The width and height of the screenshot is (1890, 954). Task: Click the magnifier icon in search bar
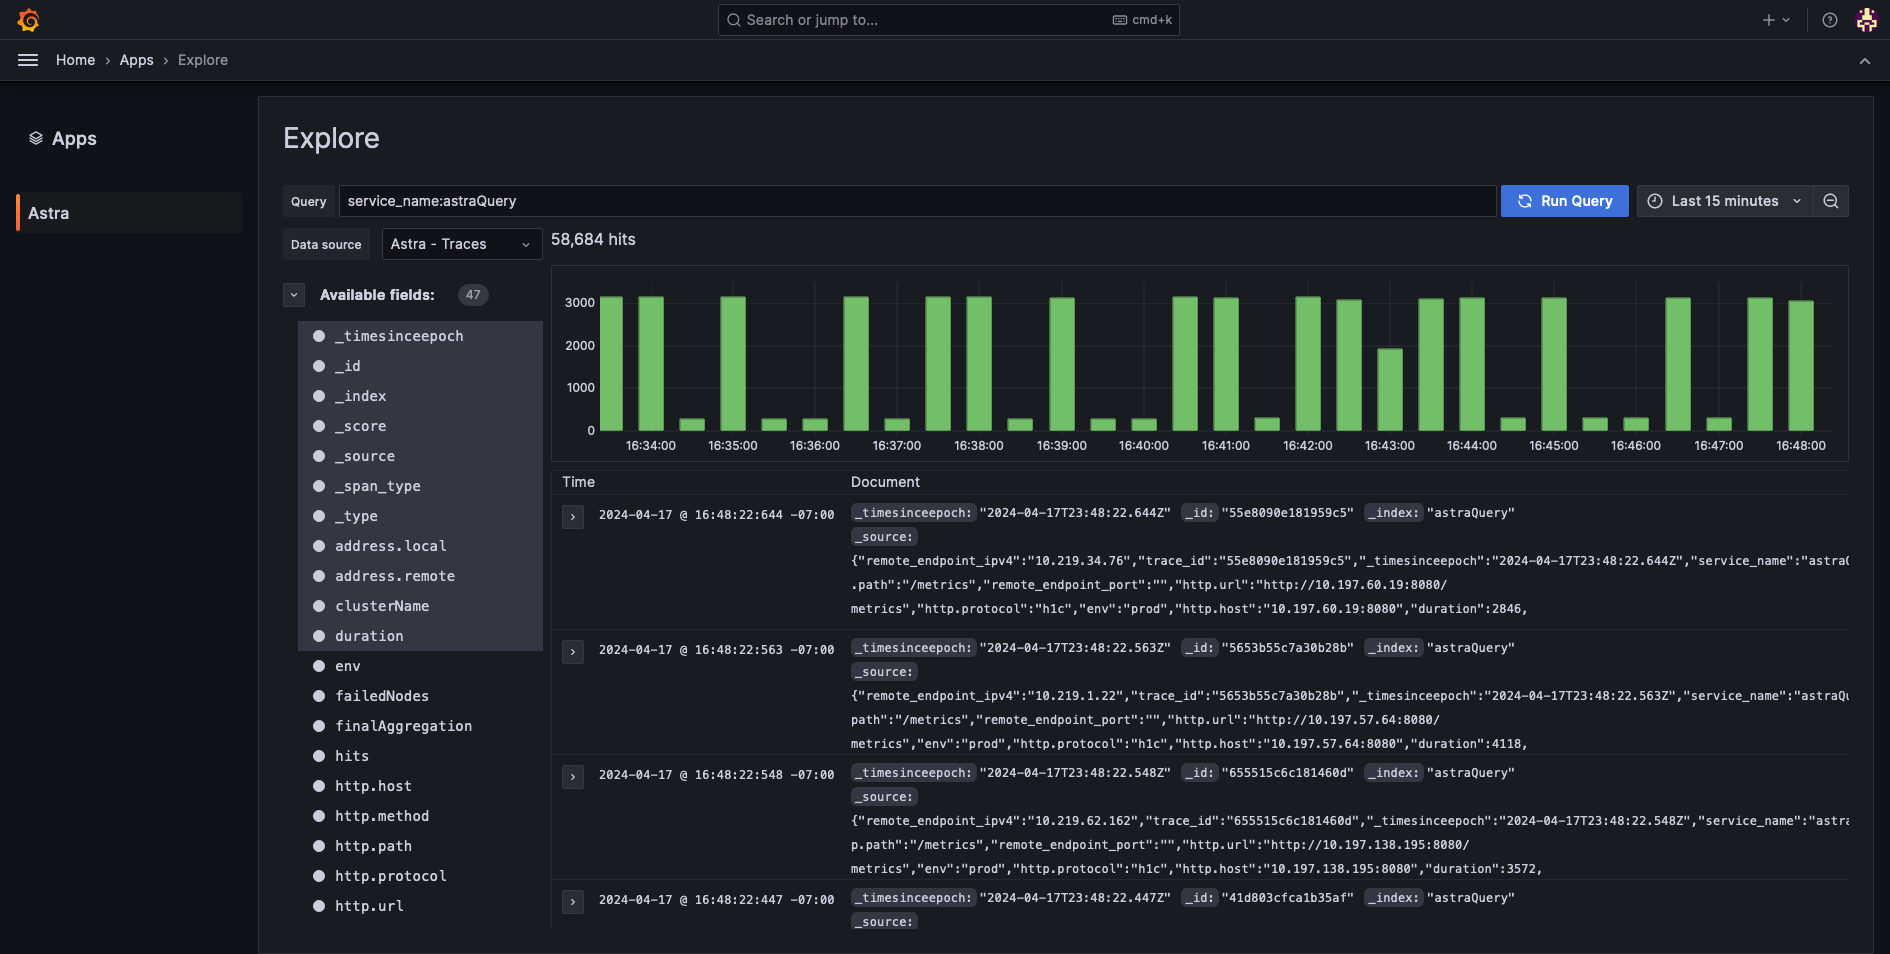coord(734,20)
